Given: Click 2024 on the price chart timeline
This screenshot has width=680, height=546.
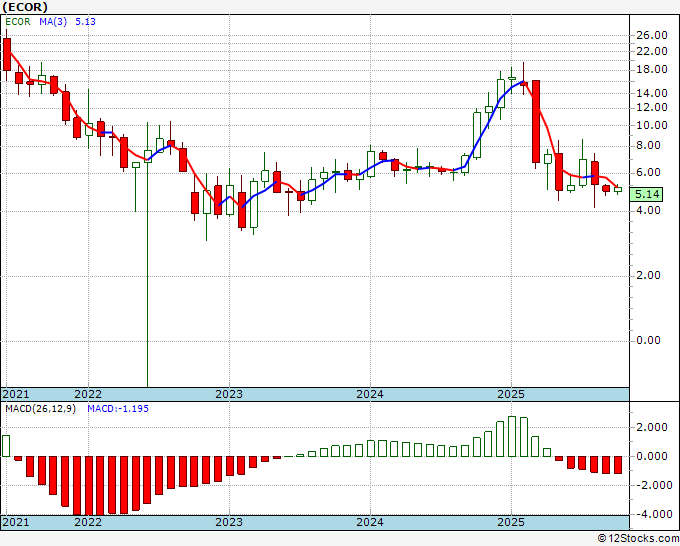Looking at the screenshot, I should point(370,394).
